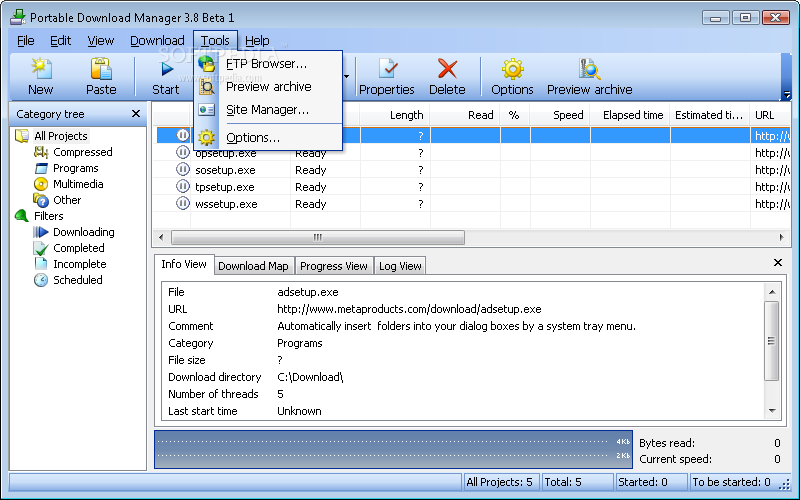Open Properties from the toolbar

[387, 77]
